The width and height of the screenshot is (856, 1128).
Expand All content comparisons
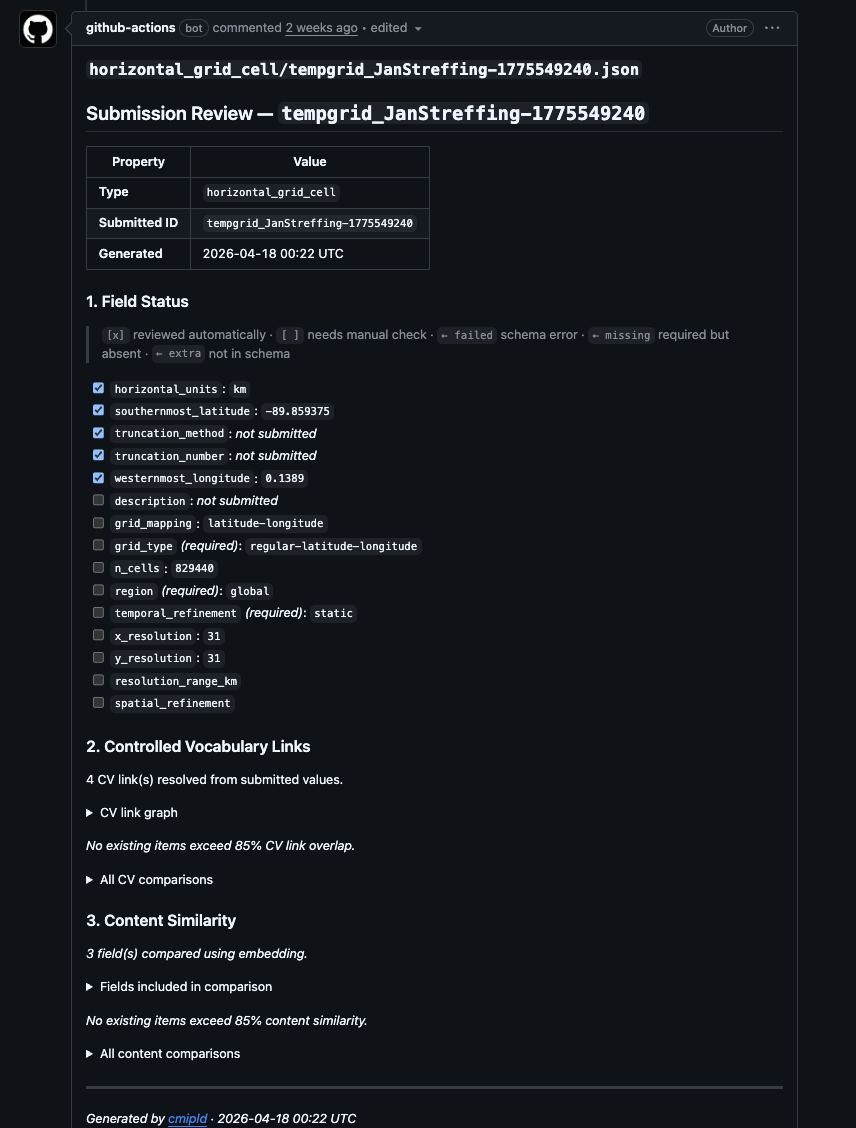pyautogui.click(x=163, y=1053)
